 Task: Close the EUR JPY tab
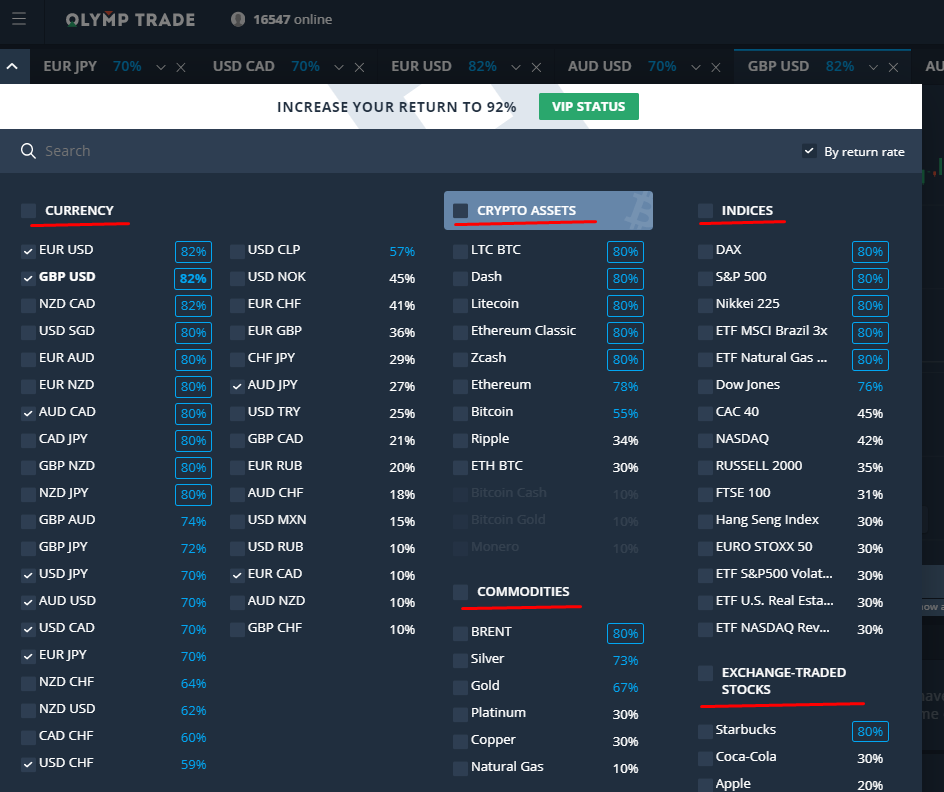181,67
